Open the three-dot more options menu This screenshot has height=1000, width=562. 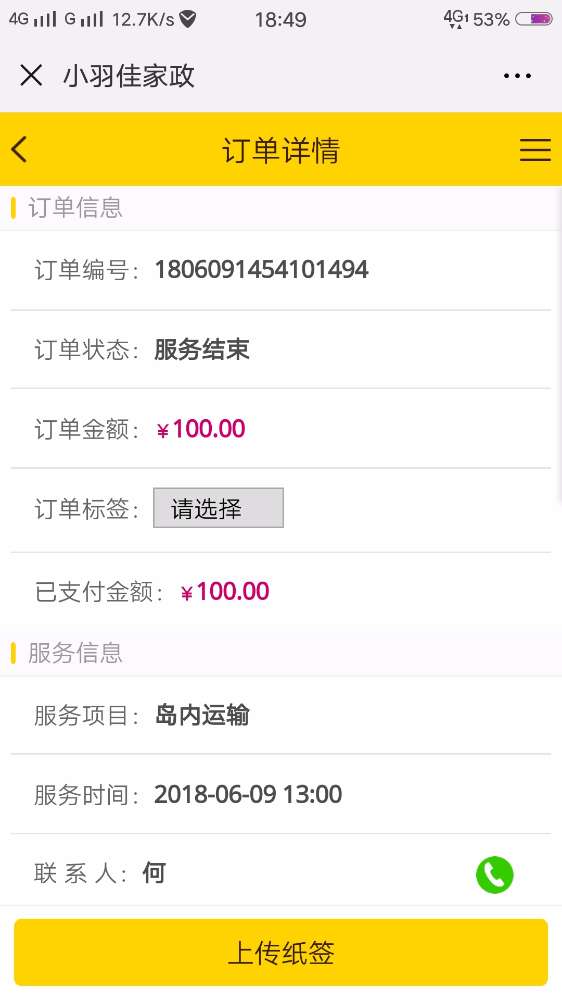[x=517, y=76]
